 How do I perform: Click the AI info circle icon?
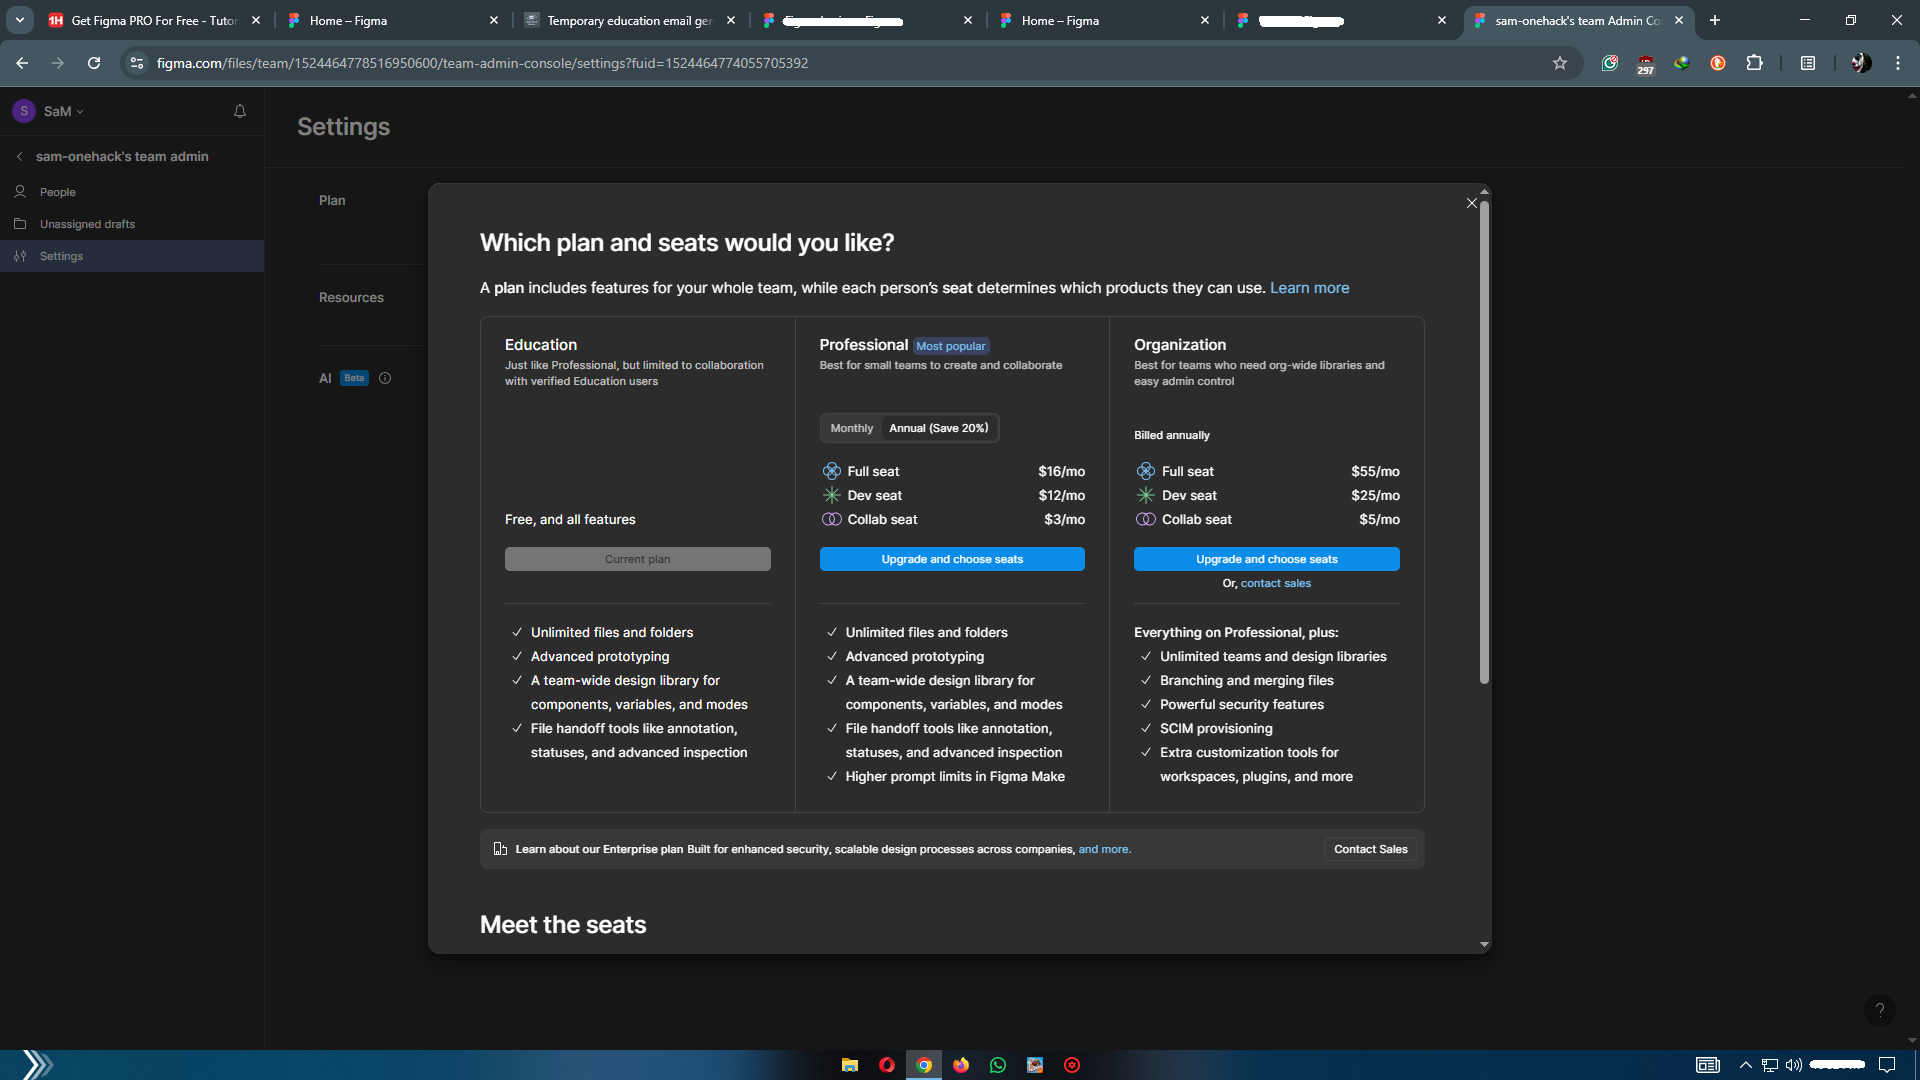click(385, 378)
